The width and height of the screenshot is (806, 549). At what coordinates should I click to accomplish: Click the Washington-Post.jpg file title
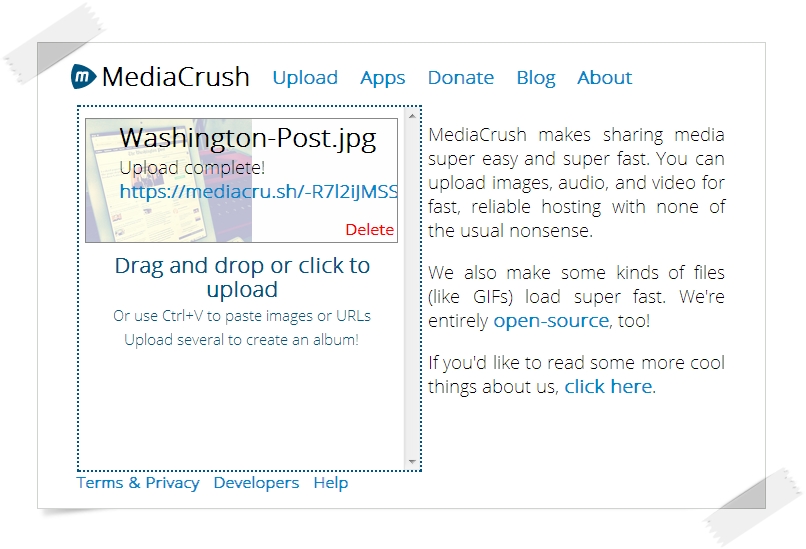pyautogui.click(x=248, y=138)
